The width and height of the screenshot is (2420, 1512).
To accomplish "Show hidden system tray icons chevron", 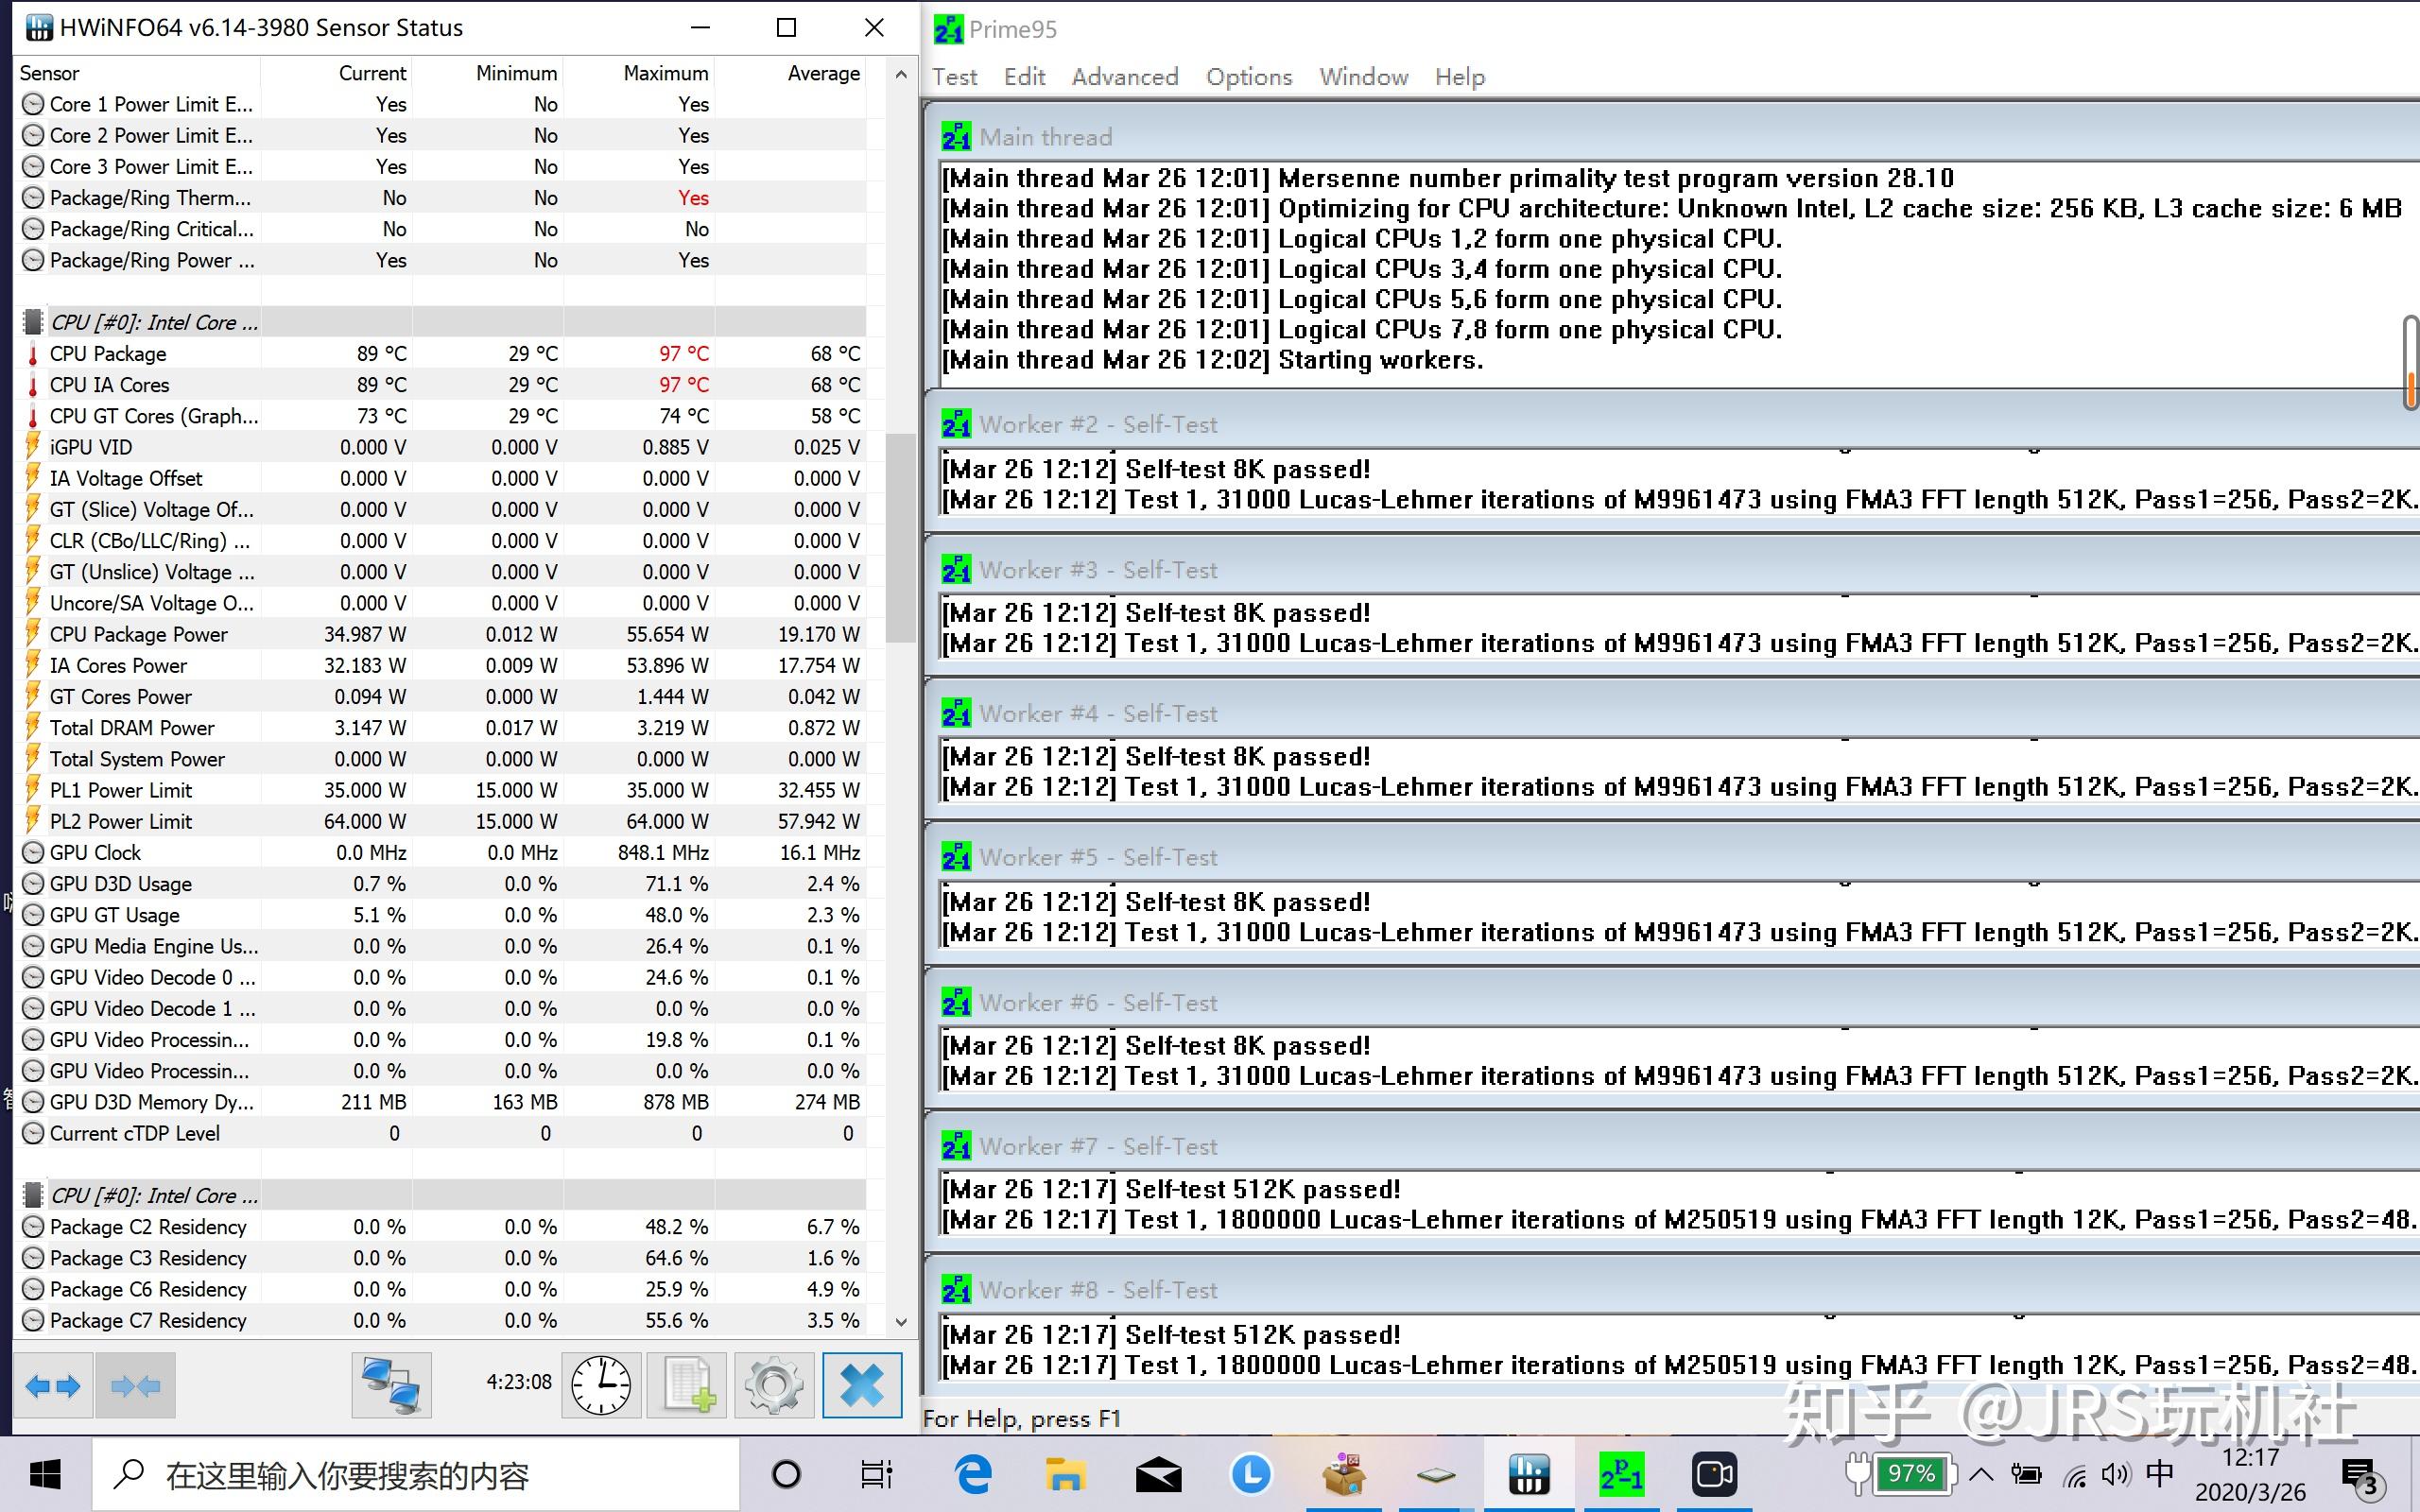I will 1980,1474.
